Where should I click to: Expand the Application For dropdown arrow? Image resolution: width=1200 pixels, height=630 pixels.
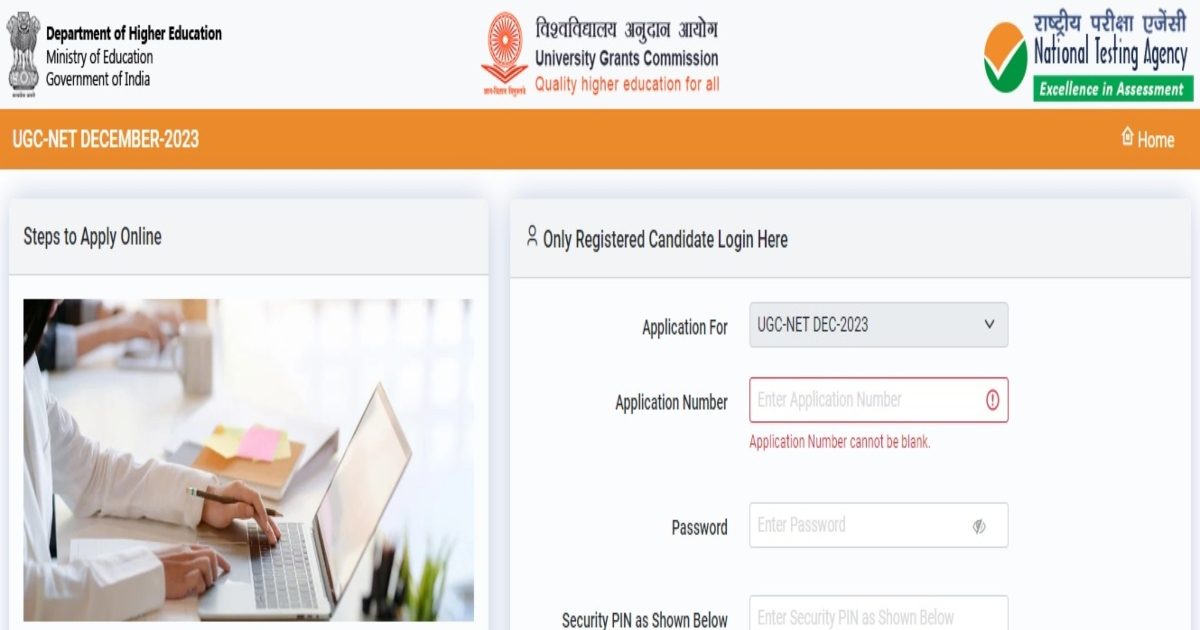pos(989,324)
